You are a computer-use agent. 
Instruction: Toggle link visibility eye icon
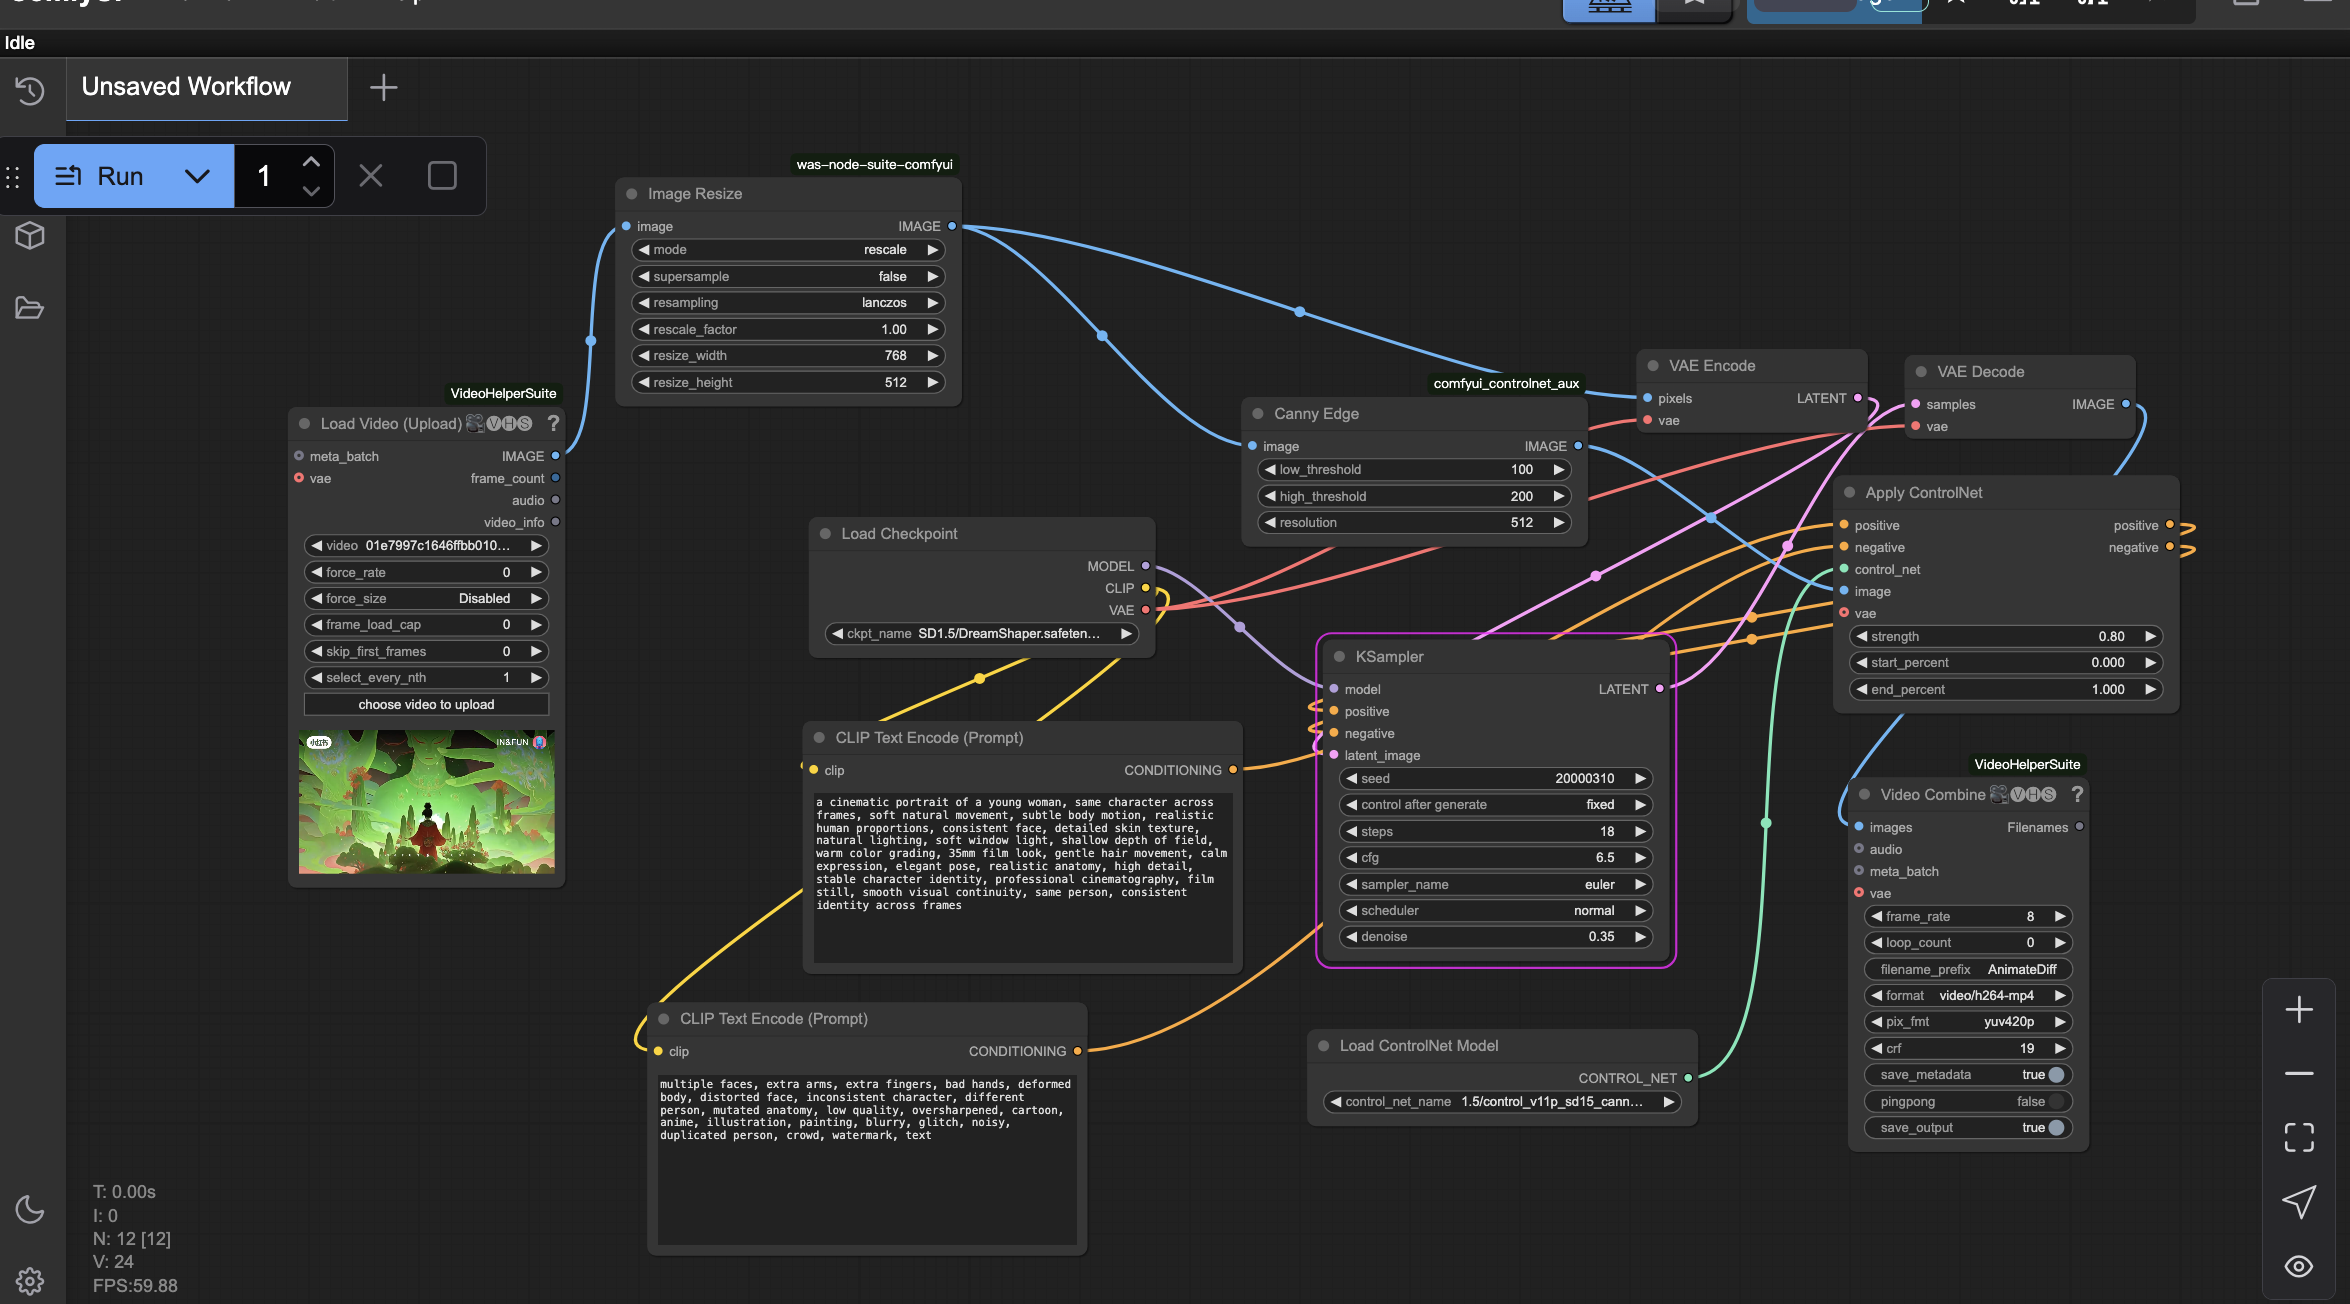2299,1266
